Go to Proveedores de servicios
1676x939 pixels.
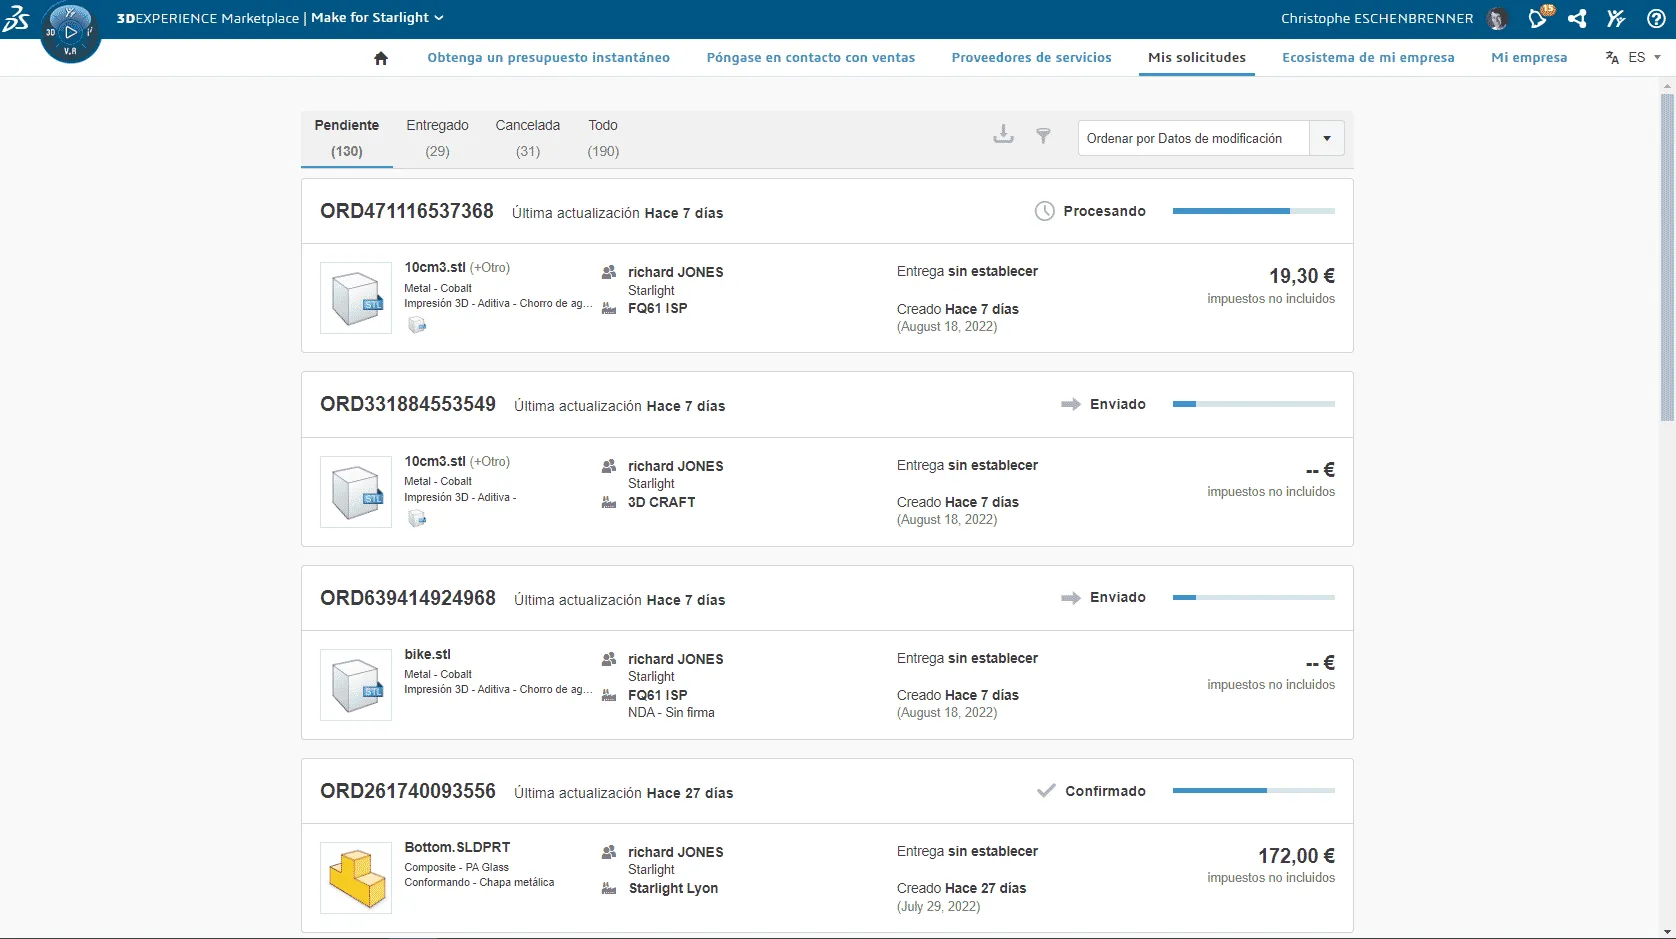pyautogui.click(x=1031, y=57)
